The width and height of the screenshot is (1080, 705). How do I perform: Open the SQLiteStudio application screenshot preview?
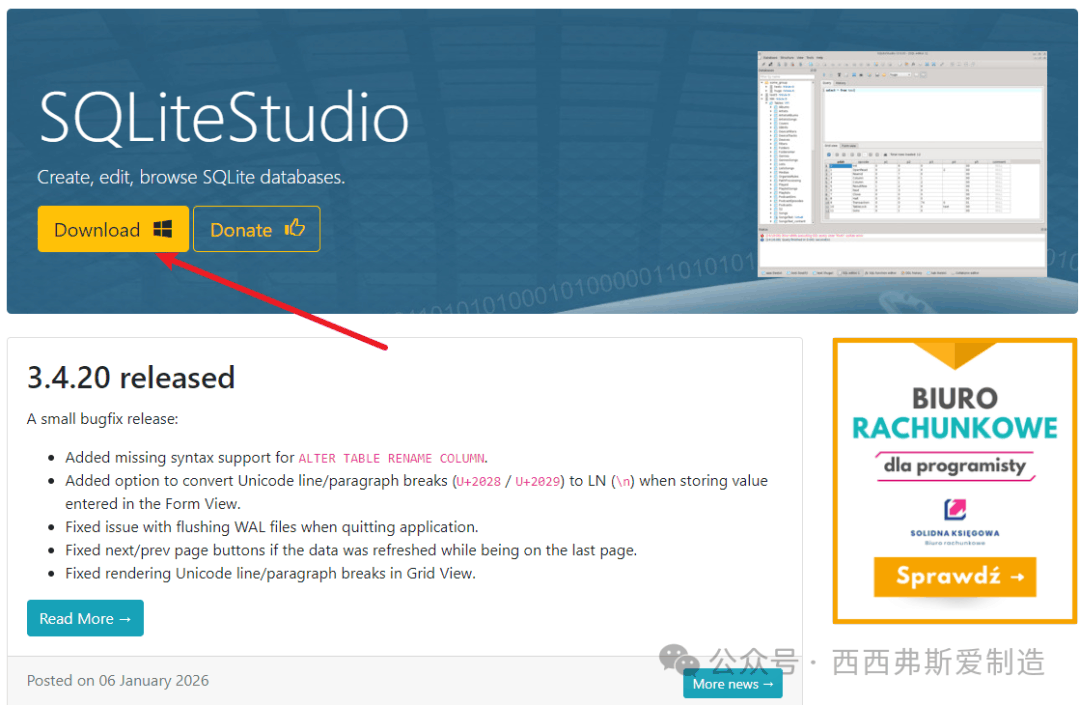click(x=901, y=165)
